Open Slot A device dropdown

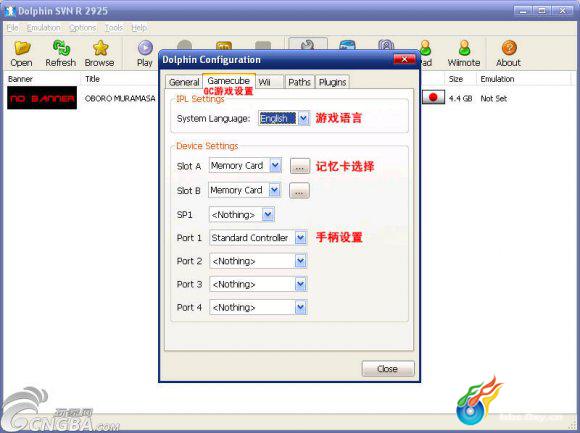(275, 165)
